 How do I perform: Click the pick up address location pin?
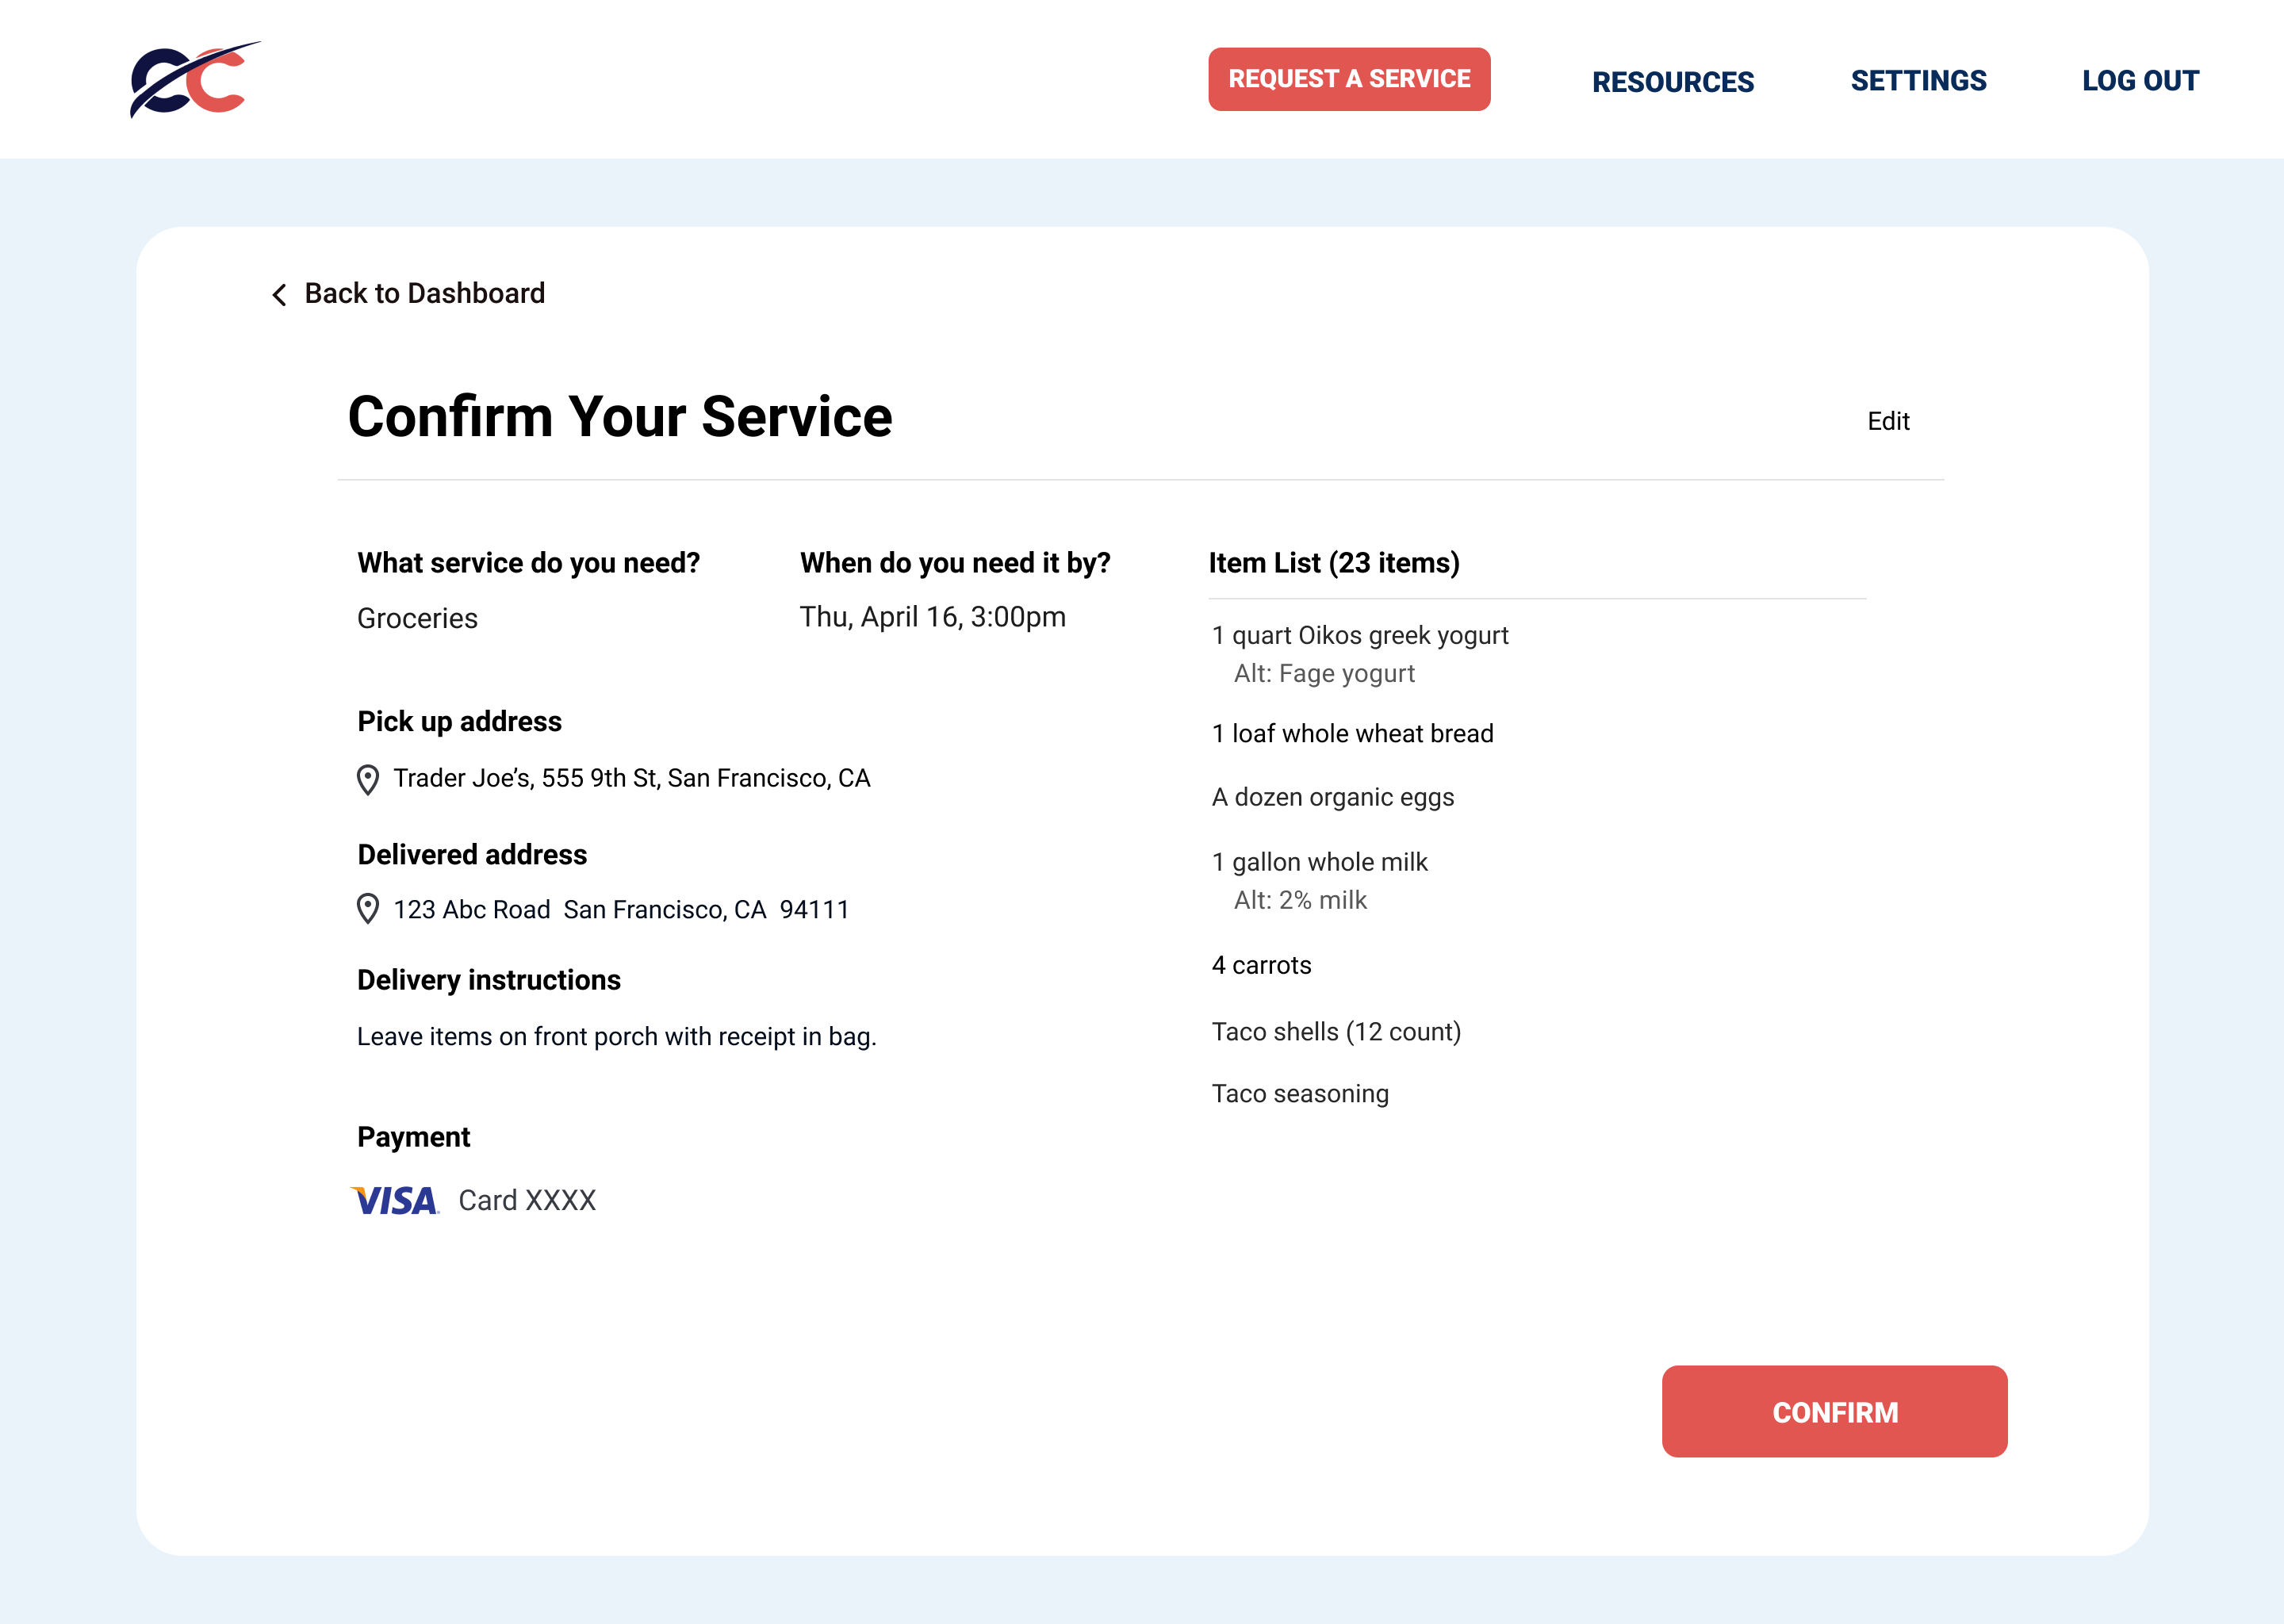click(x=368, y=780)
